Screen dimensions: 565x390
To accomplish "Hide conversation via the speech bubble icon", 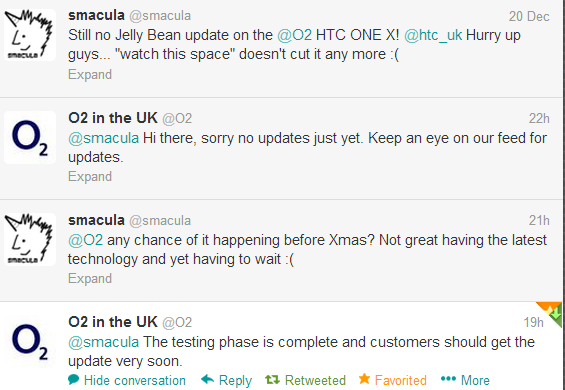I will pos(74,379).
